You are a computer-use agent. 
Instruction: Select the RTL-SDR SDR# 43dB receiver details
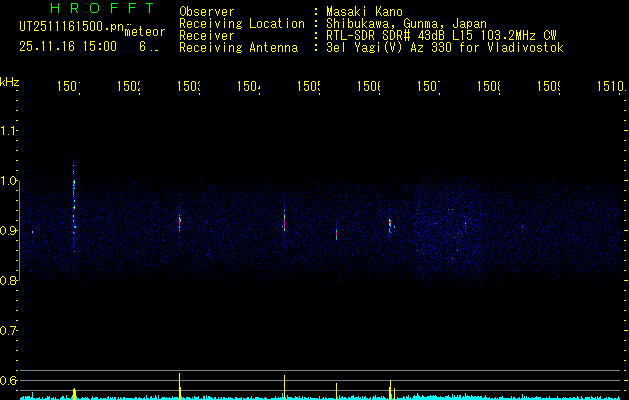441,36
